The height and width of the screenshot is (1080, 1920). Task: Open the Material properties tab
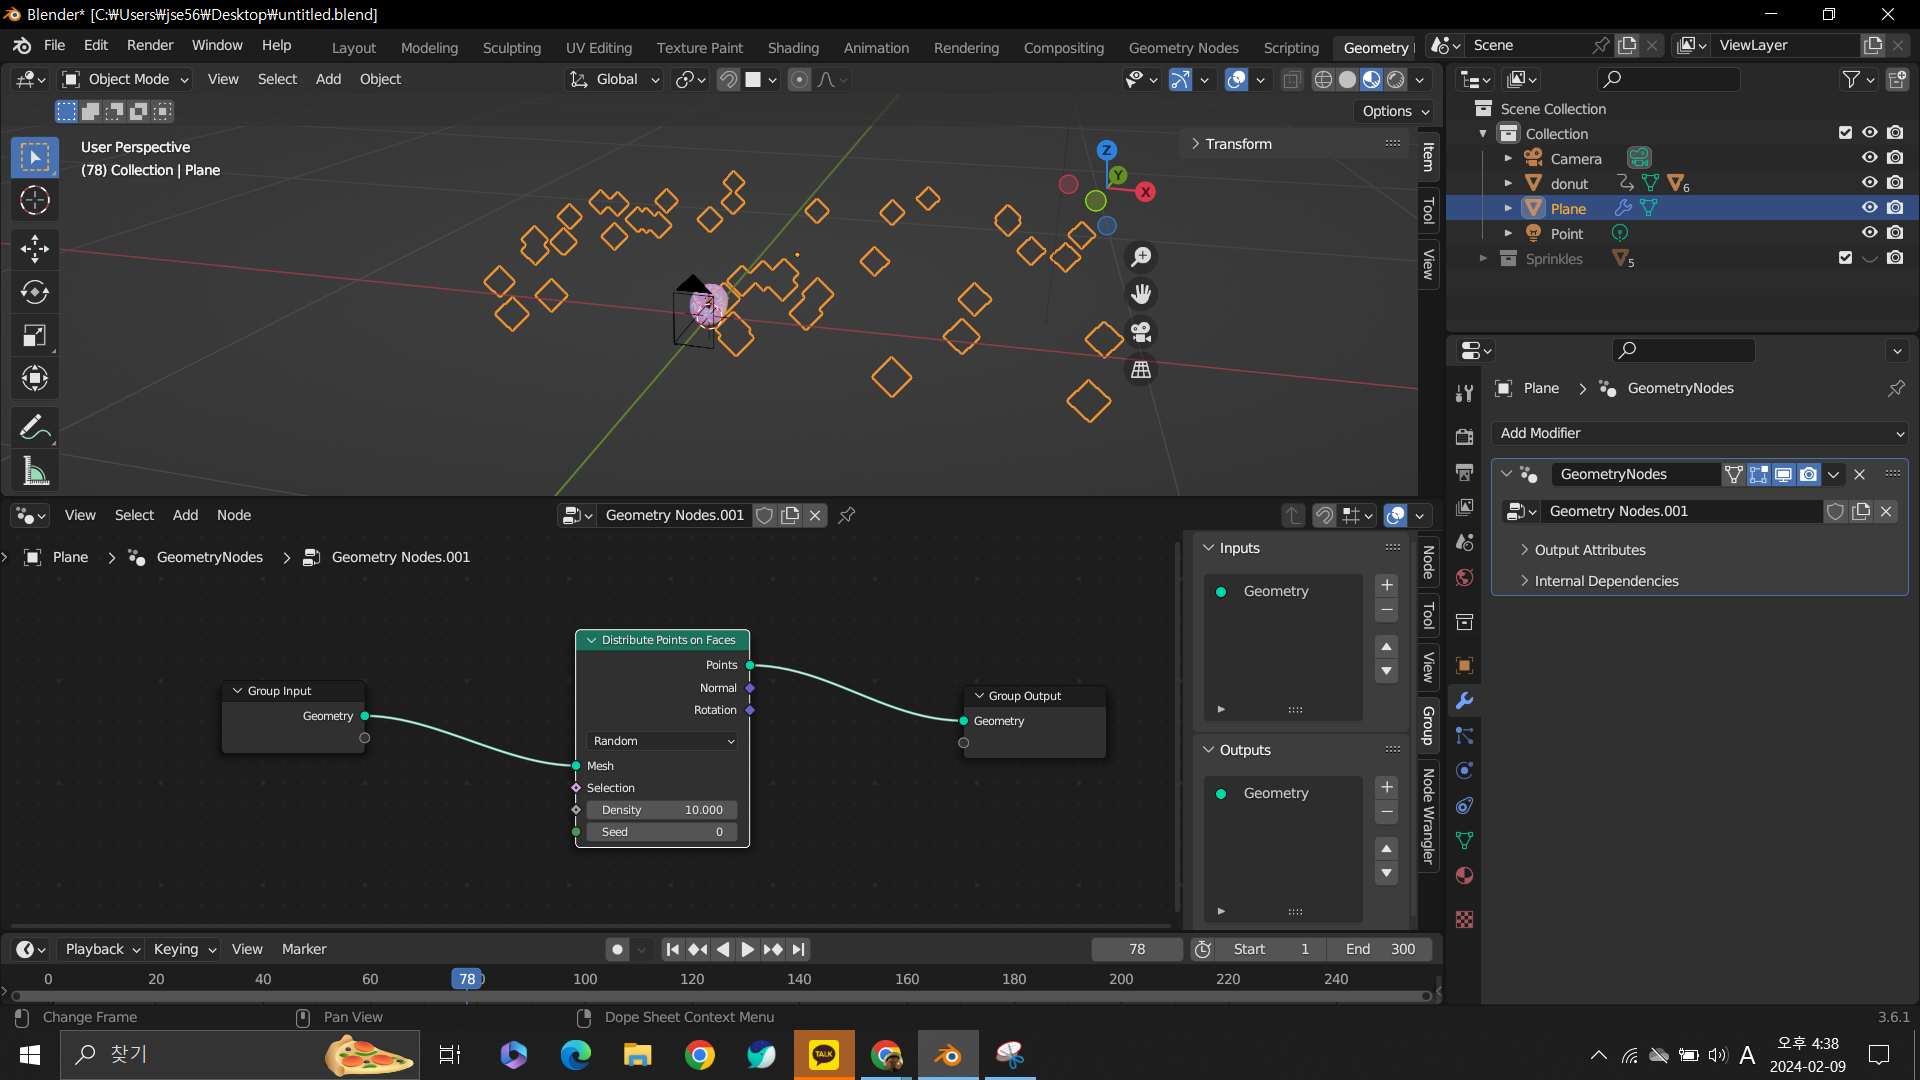(x=1465, y=876)
